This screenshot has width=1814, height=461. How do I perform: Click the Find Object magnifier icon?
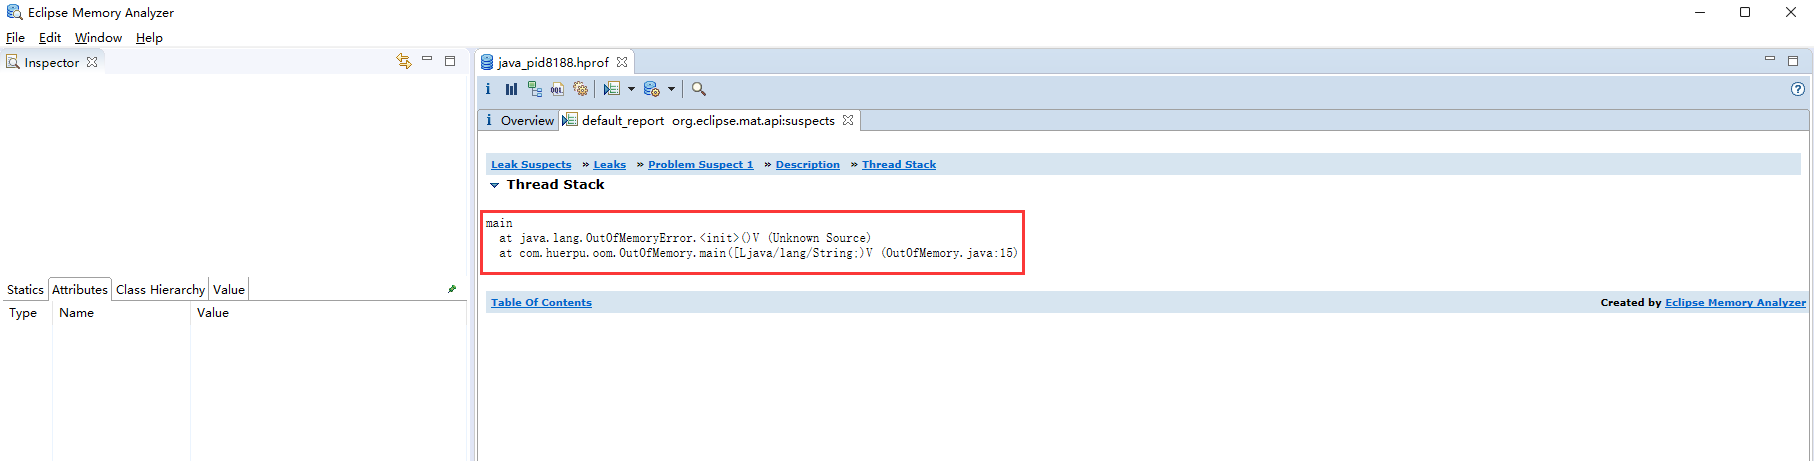pos(699,89)
